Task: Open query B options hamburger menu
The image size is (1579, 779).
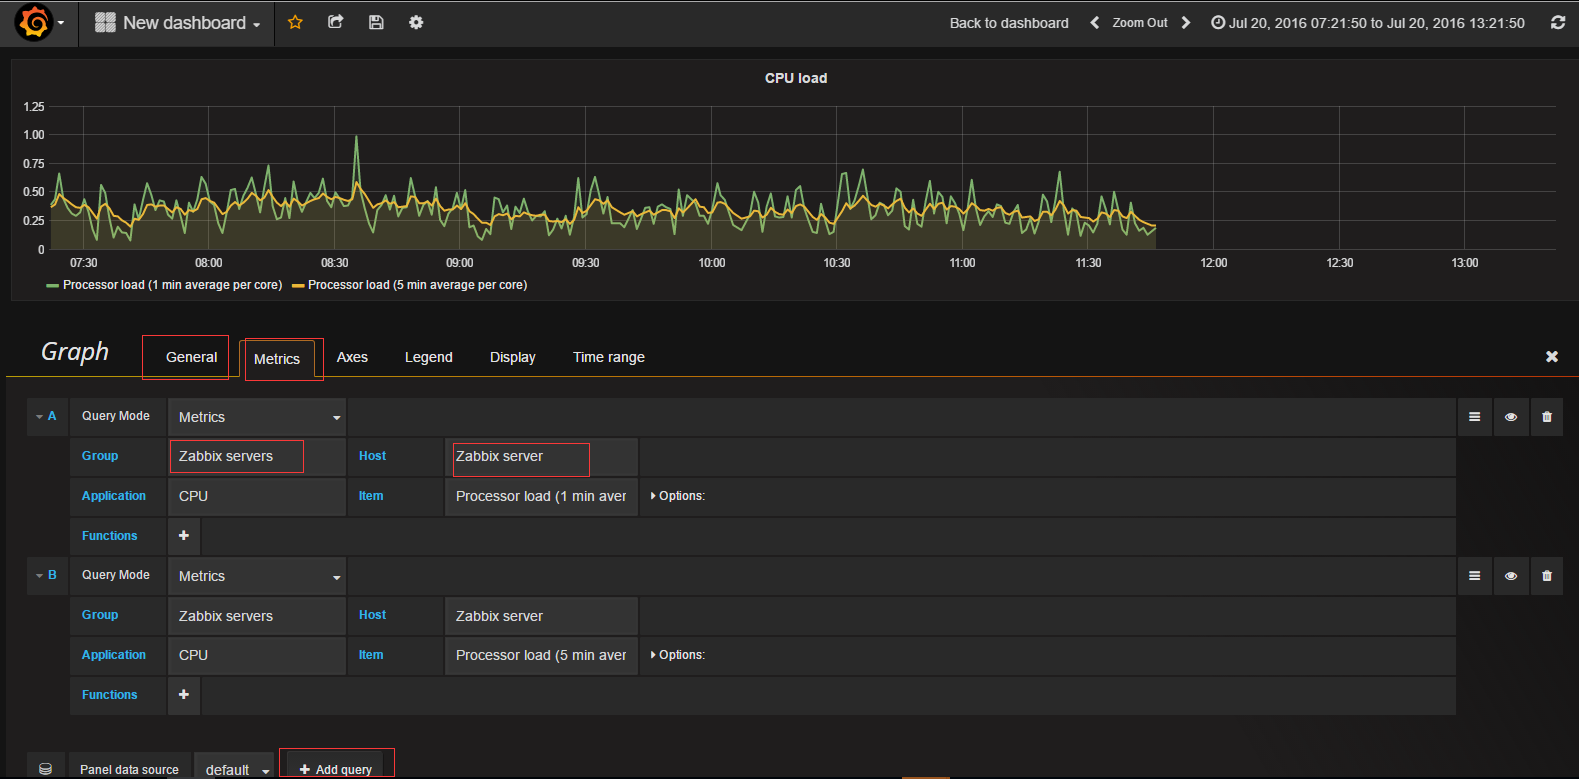Action: (x=1474, y=576)
